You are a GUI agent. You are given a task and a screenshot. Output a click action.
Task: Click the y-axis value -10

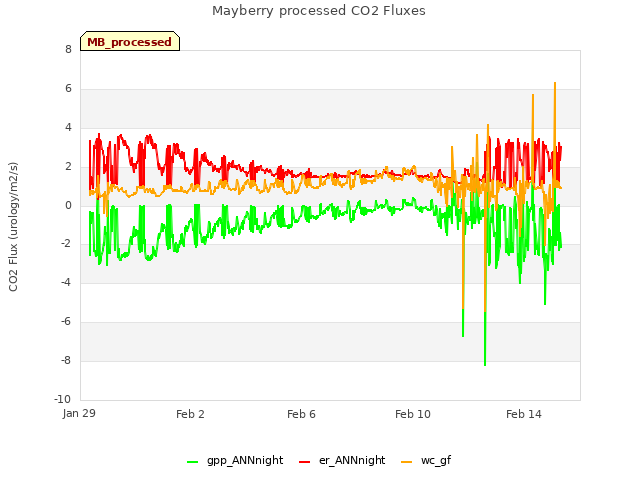point(62,399)
